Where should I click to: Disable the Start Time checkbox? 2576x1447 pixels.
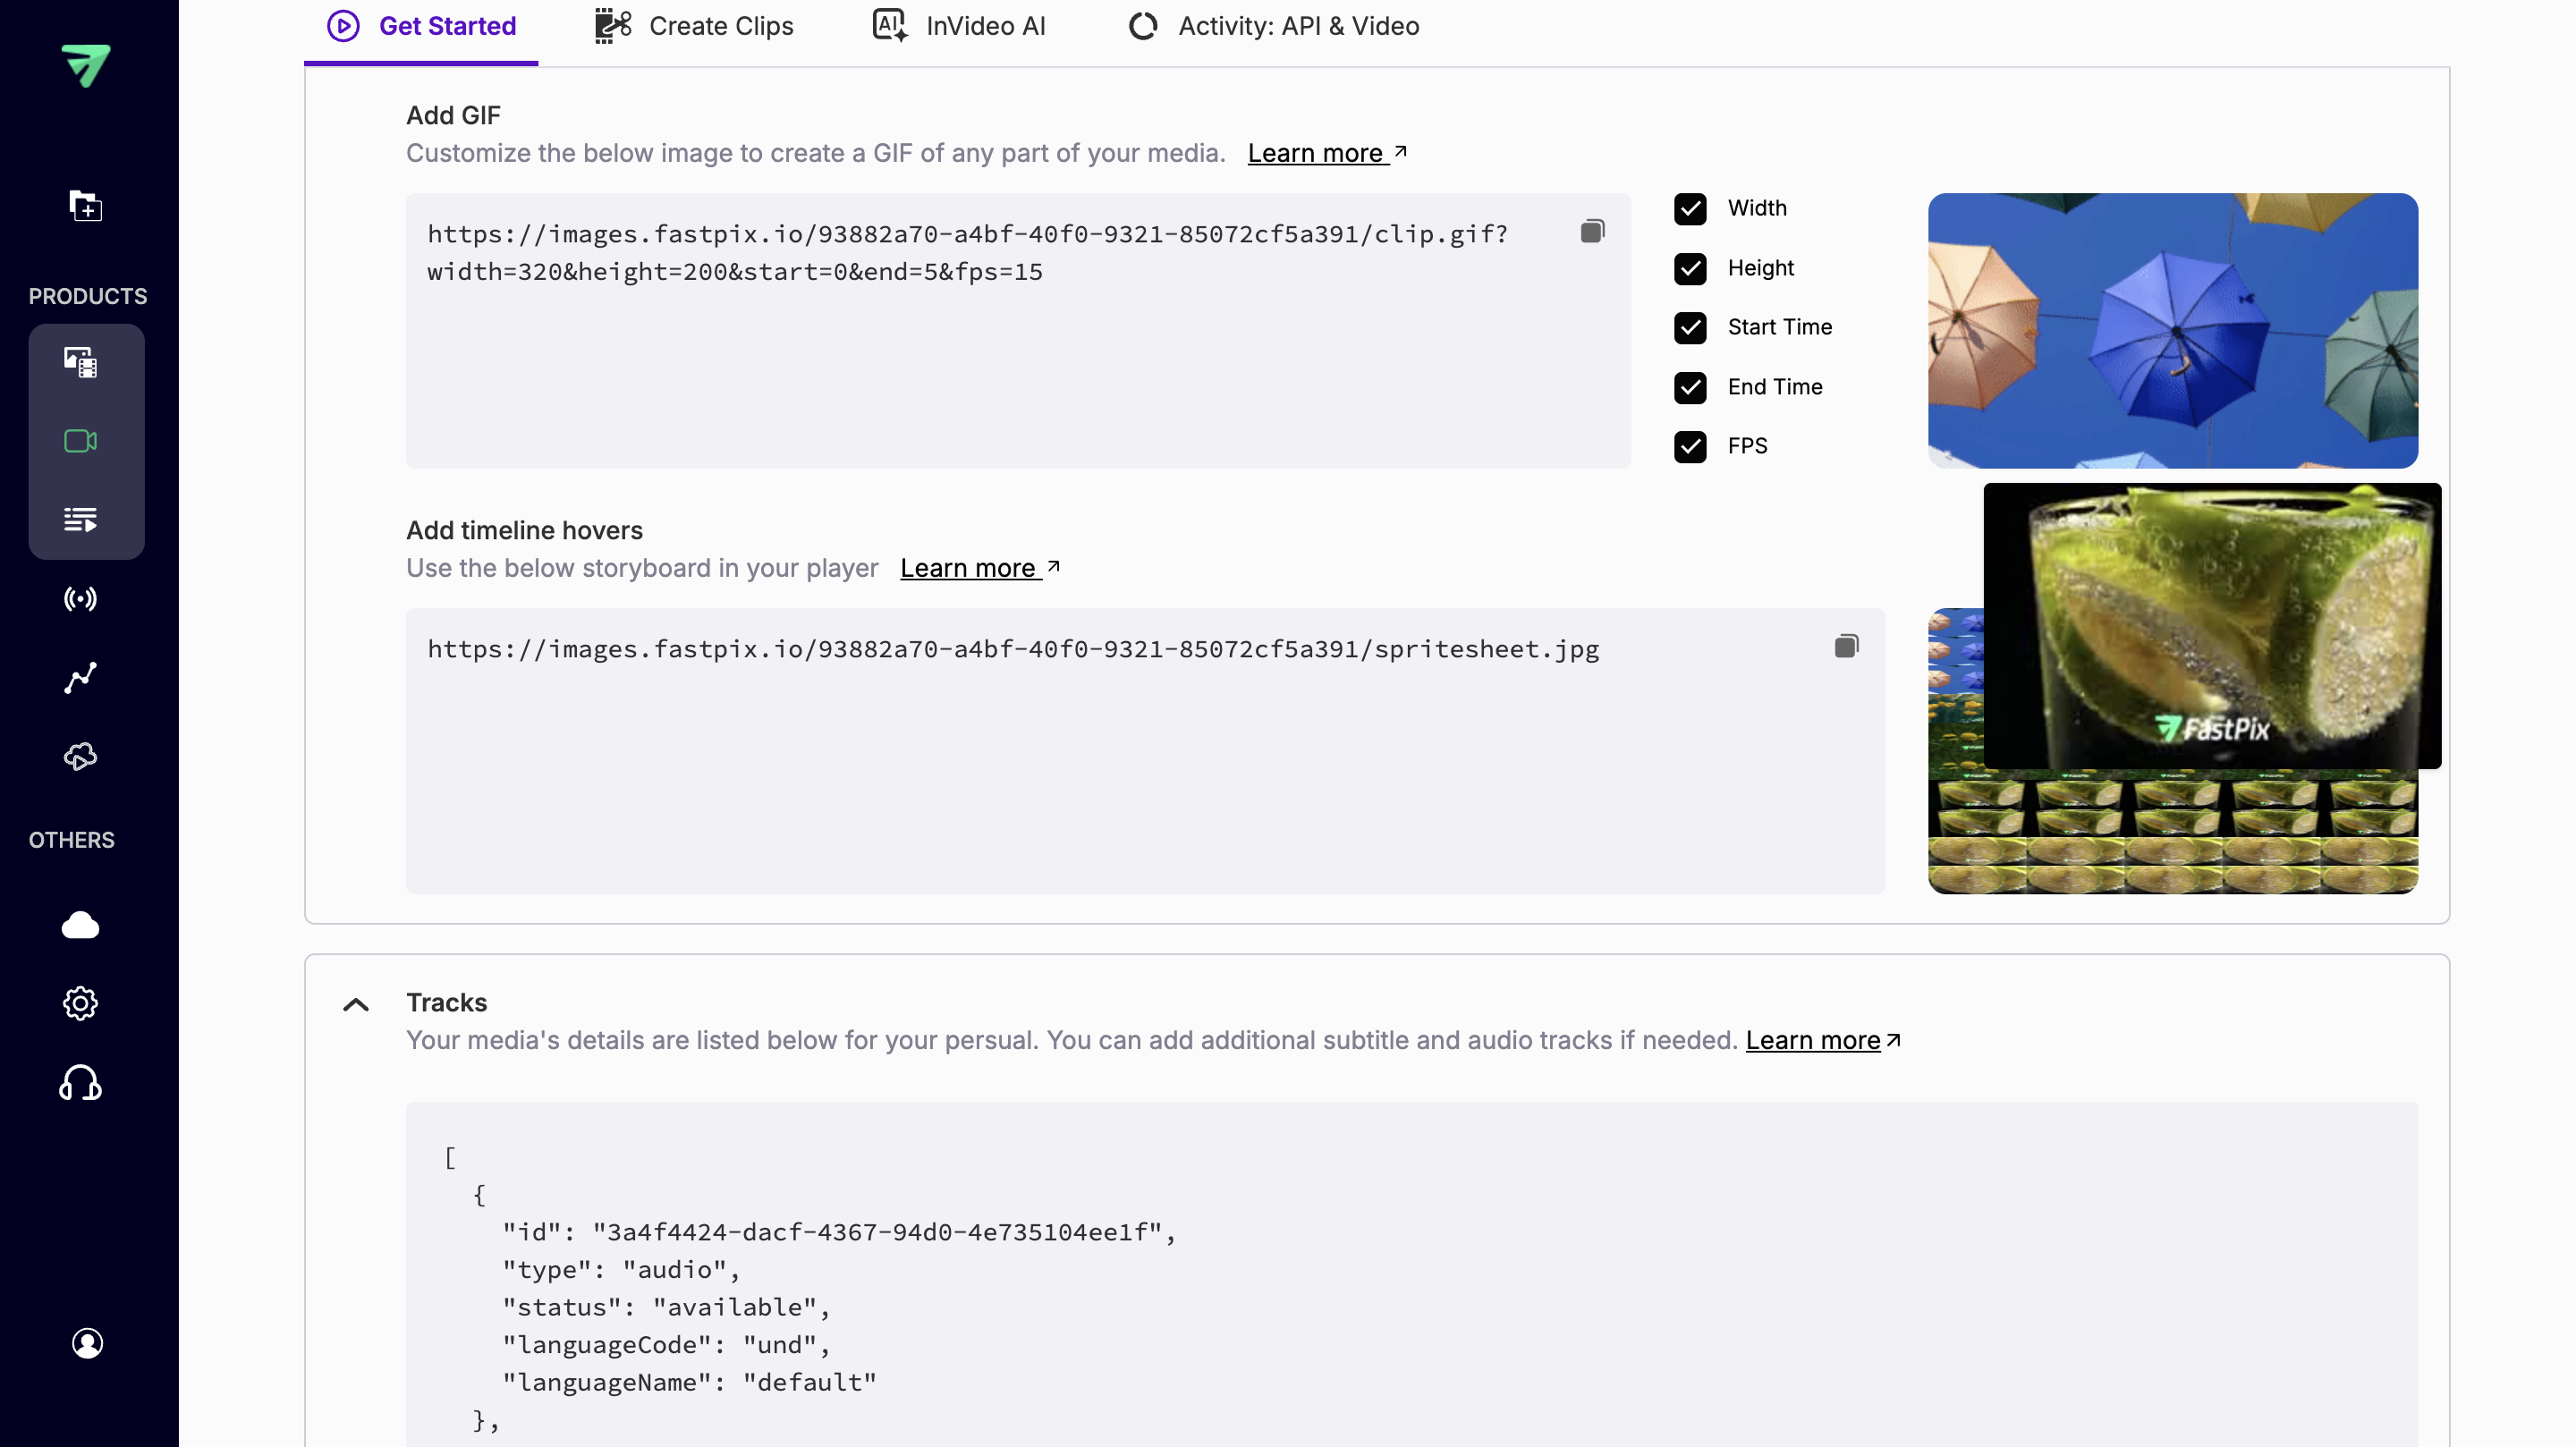1690,328
